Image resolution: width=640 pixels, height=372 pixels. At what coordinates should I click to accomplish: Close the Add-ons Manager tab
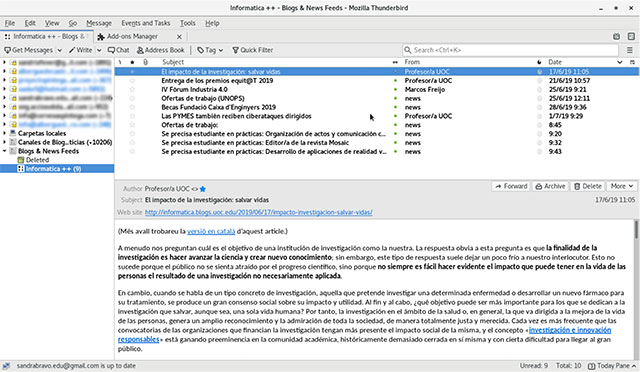tap(179, 37)
